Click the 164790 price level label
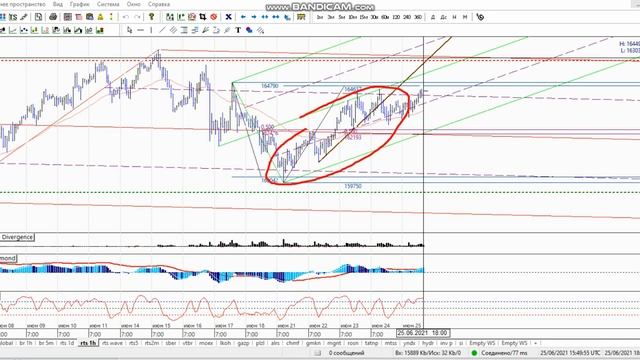The height and width of the screenshot is (360, 640). point(270,86)
